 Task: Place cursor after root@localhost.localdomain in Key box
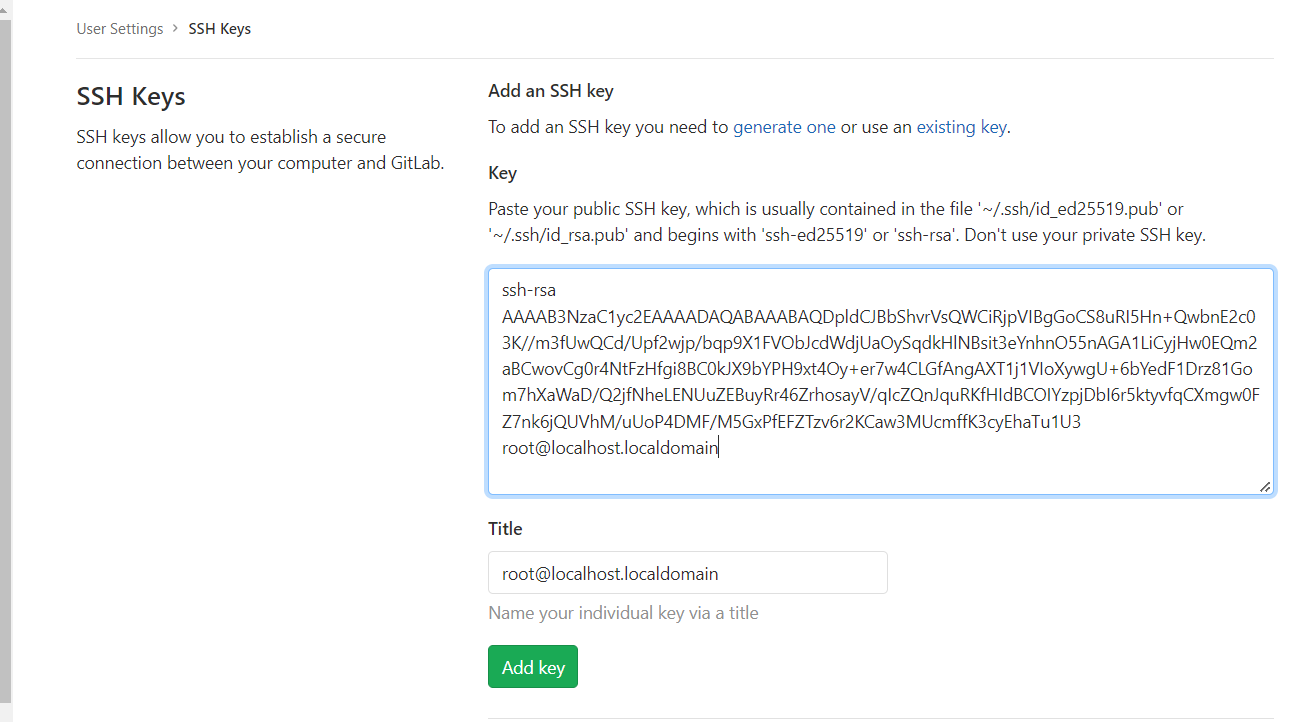coord(720,449)
